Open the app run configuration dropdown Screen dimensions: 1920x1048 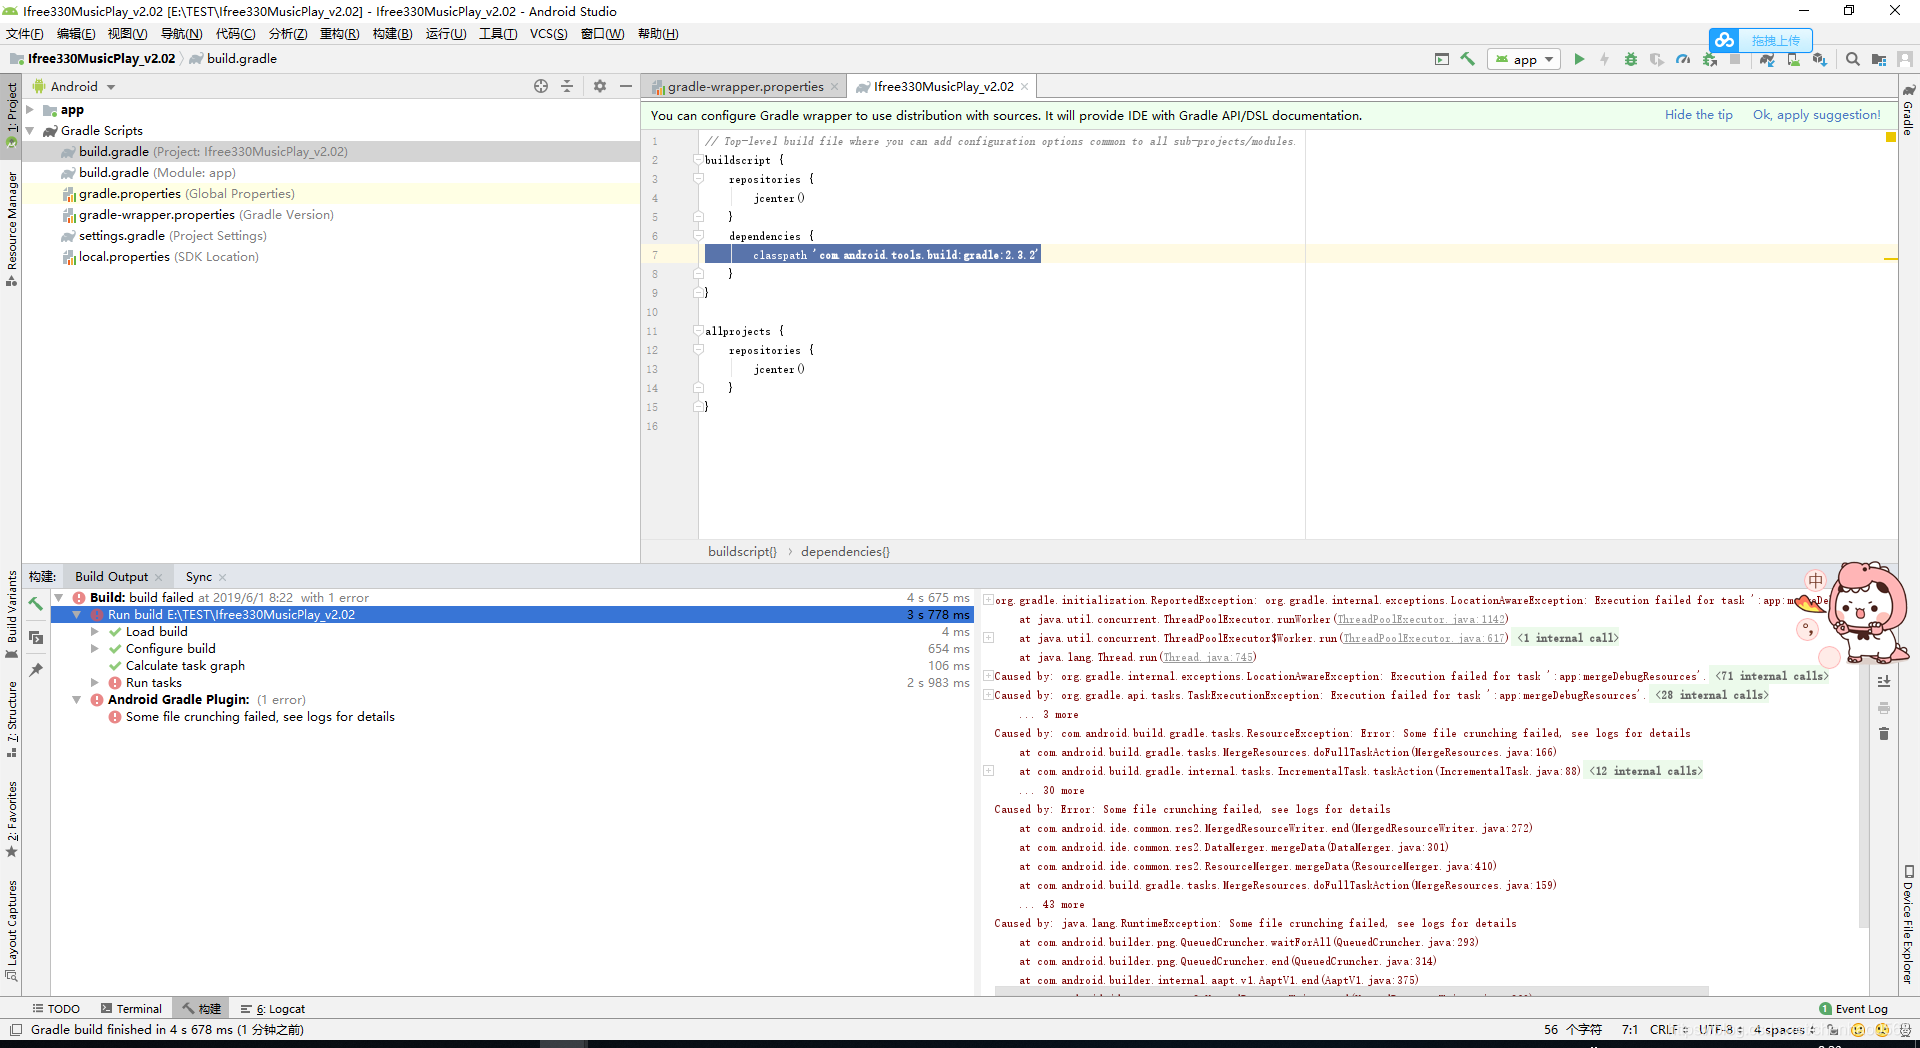[1524, 59]
